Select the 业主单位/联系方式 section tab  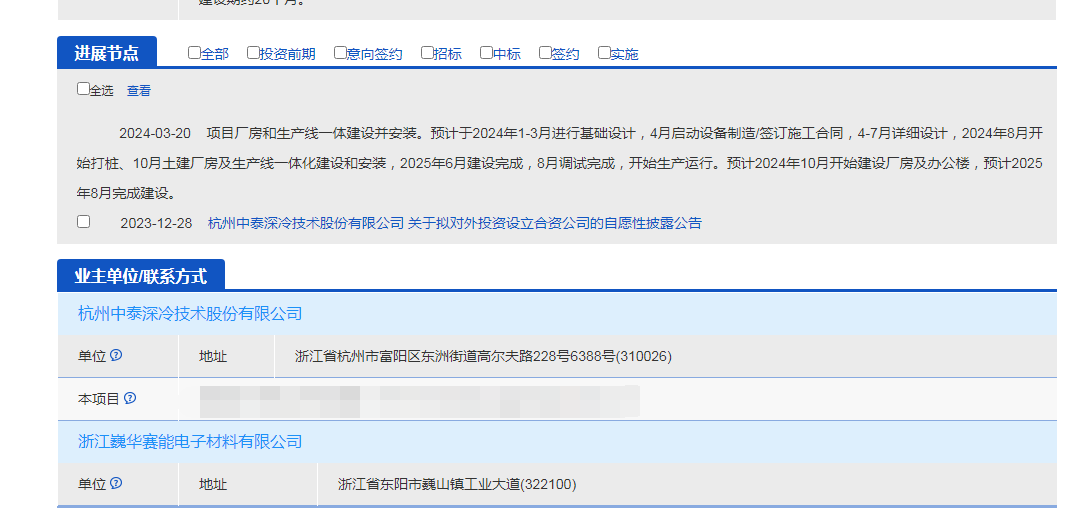(x=141, y=275)
